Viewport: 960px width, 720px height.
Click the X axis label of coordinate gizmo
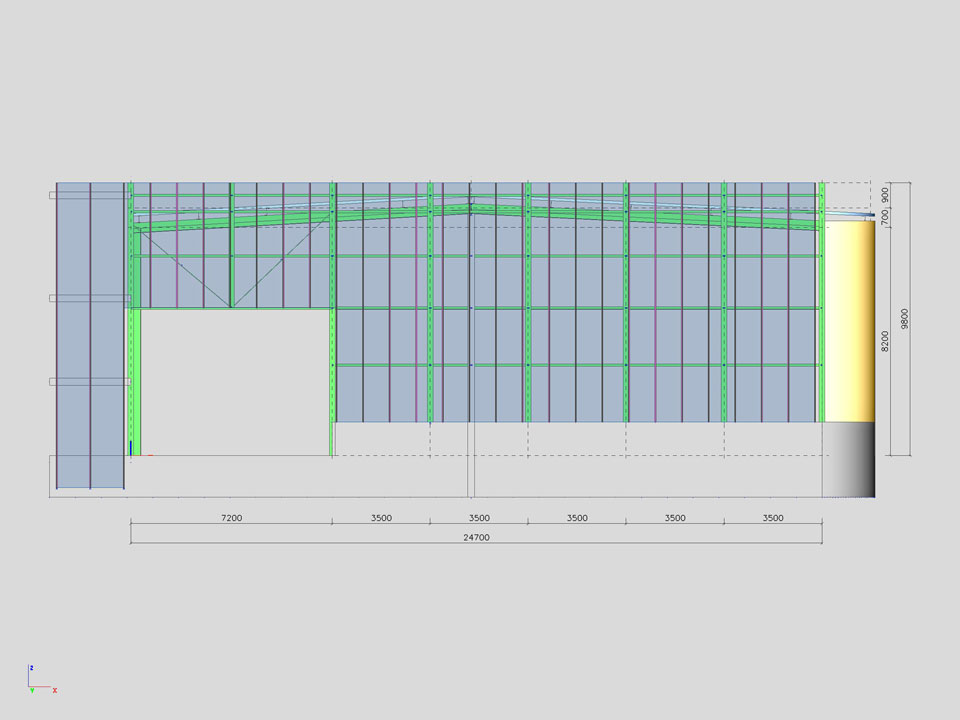click(55, 690)
